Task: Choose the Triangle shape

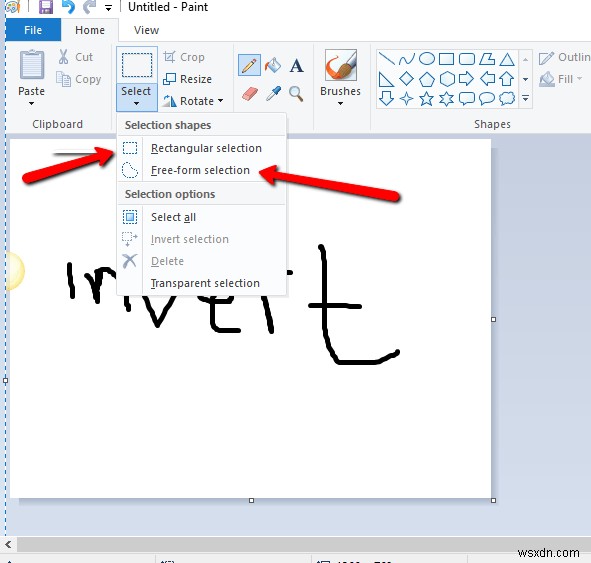Action: 507,59
